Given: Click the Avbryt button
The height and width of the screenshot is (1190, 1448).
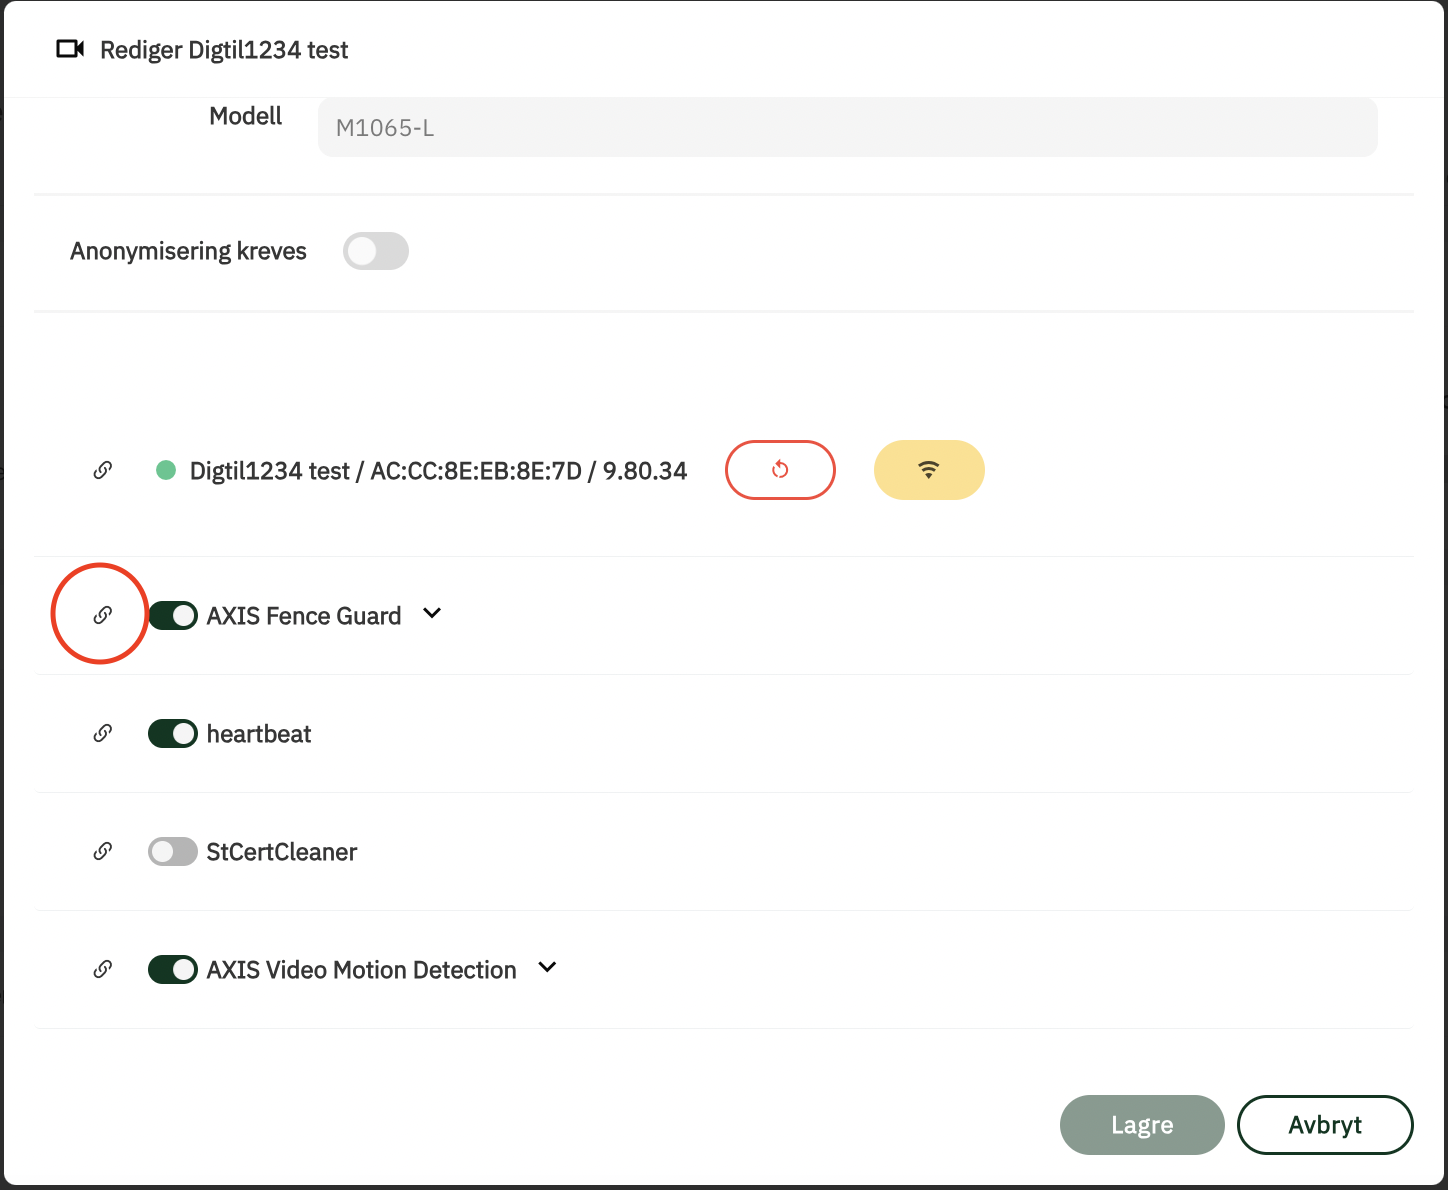Looking at the screenshot, I should 1325,1125.
